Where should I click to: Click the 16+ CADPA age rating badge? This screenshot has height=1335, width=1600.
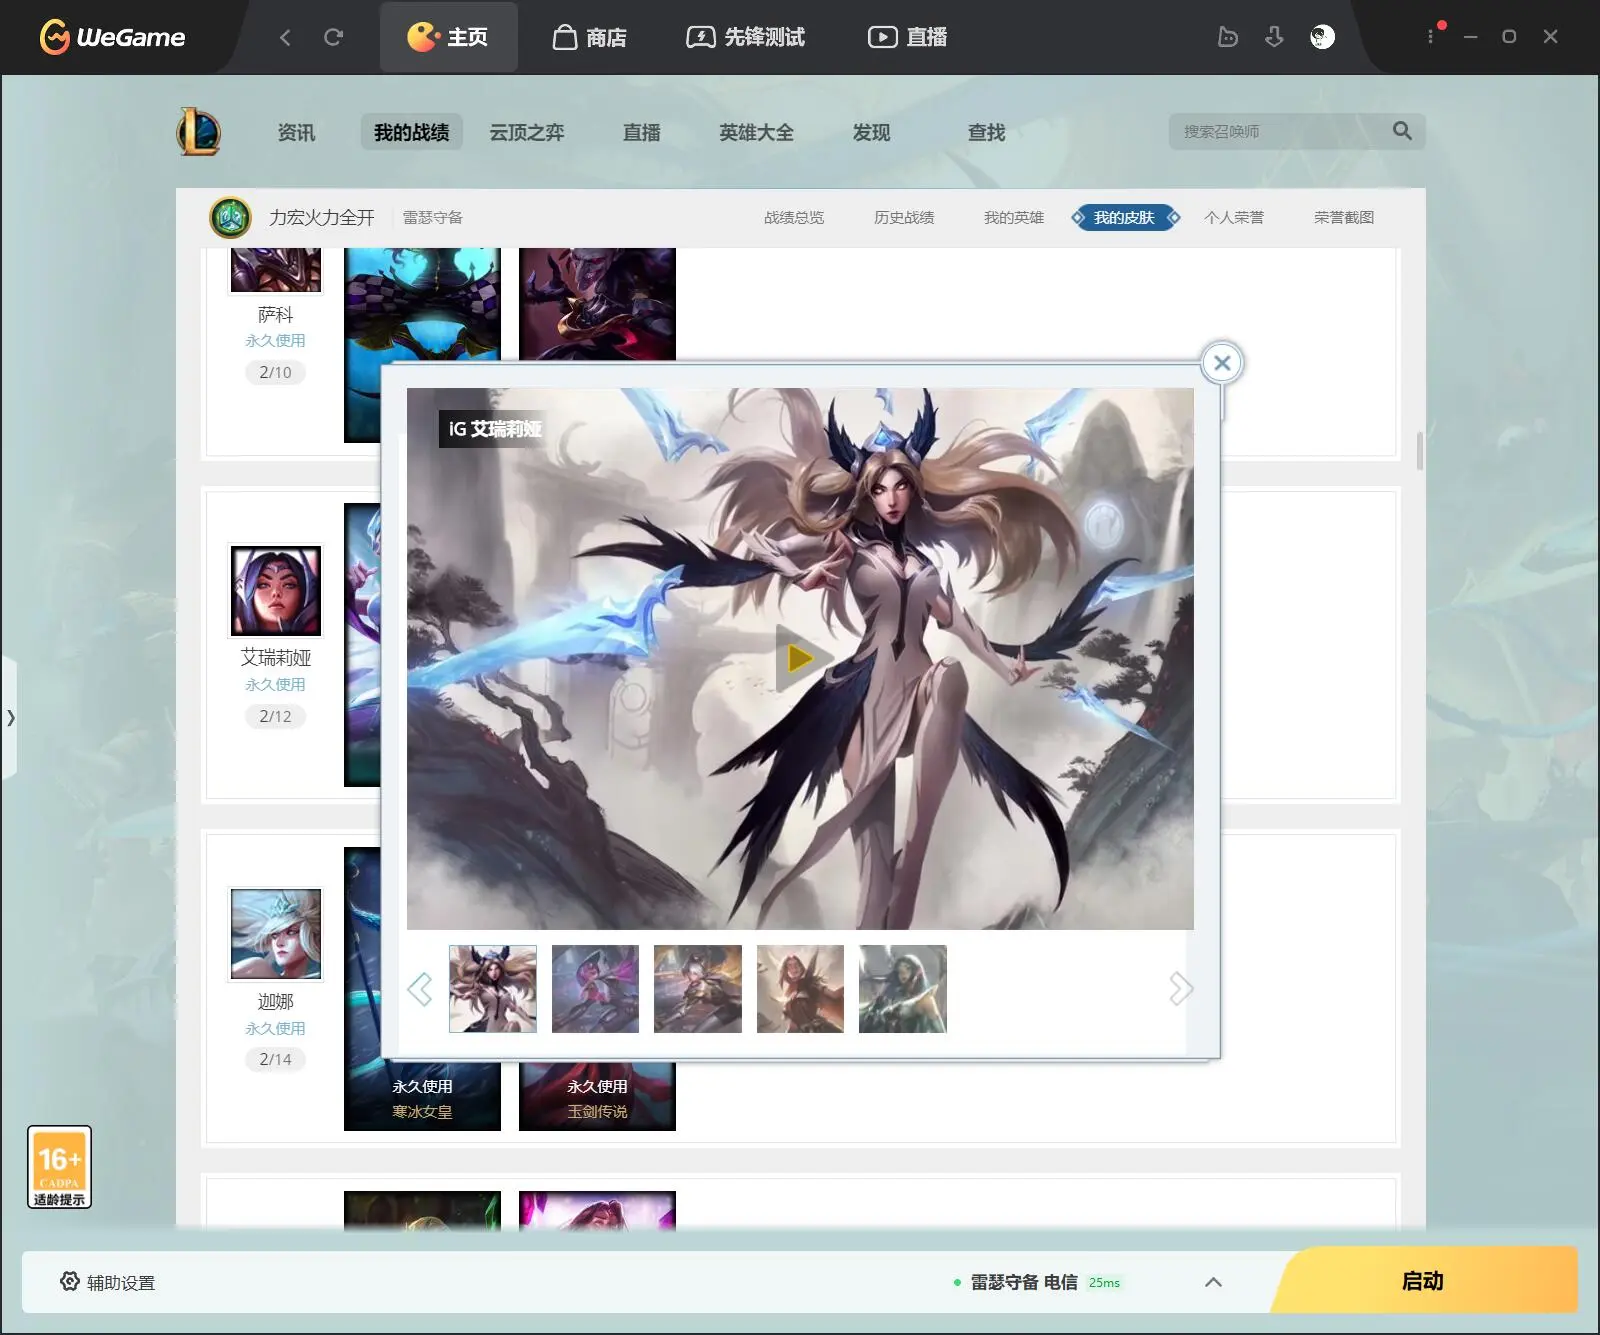pyautogui.click(x=60, y=1167)
